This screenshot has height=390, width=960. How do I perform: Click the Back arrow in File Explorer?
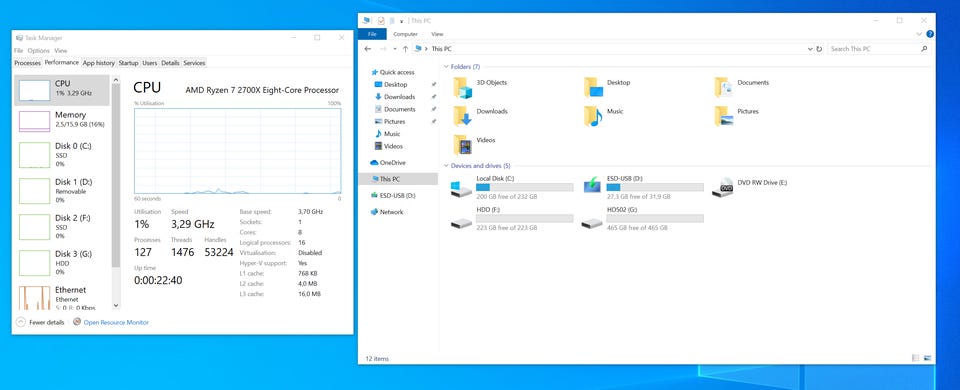click(368, 49)
